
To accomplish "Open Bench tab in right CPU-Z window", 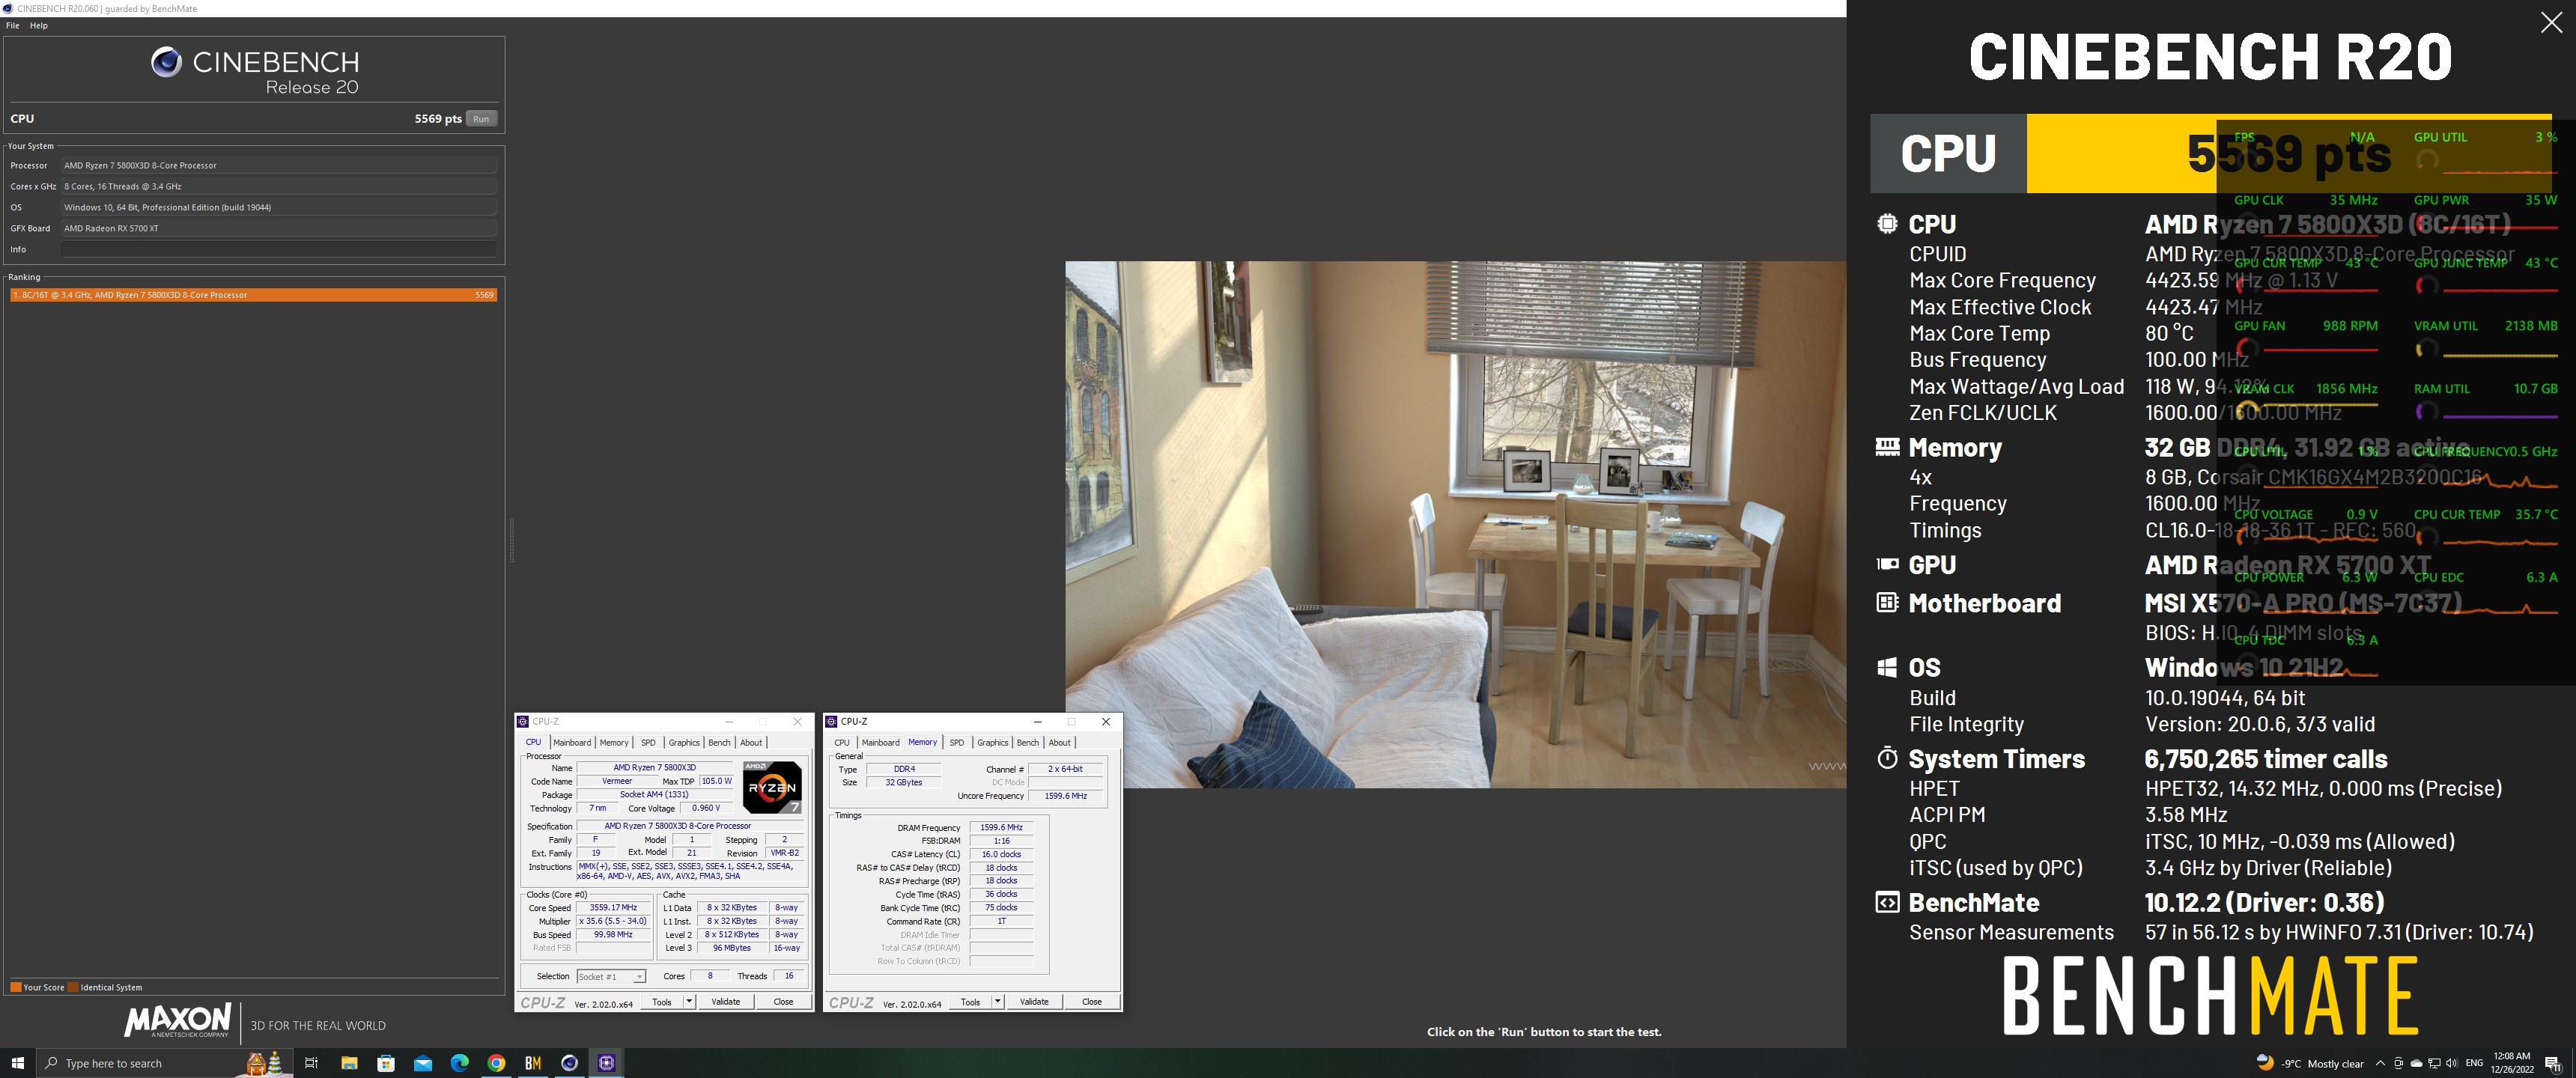I will point(1027,742).
